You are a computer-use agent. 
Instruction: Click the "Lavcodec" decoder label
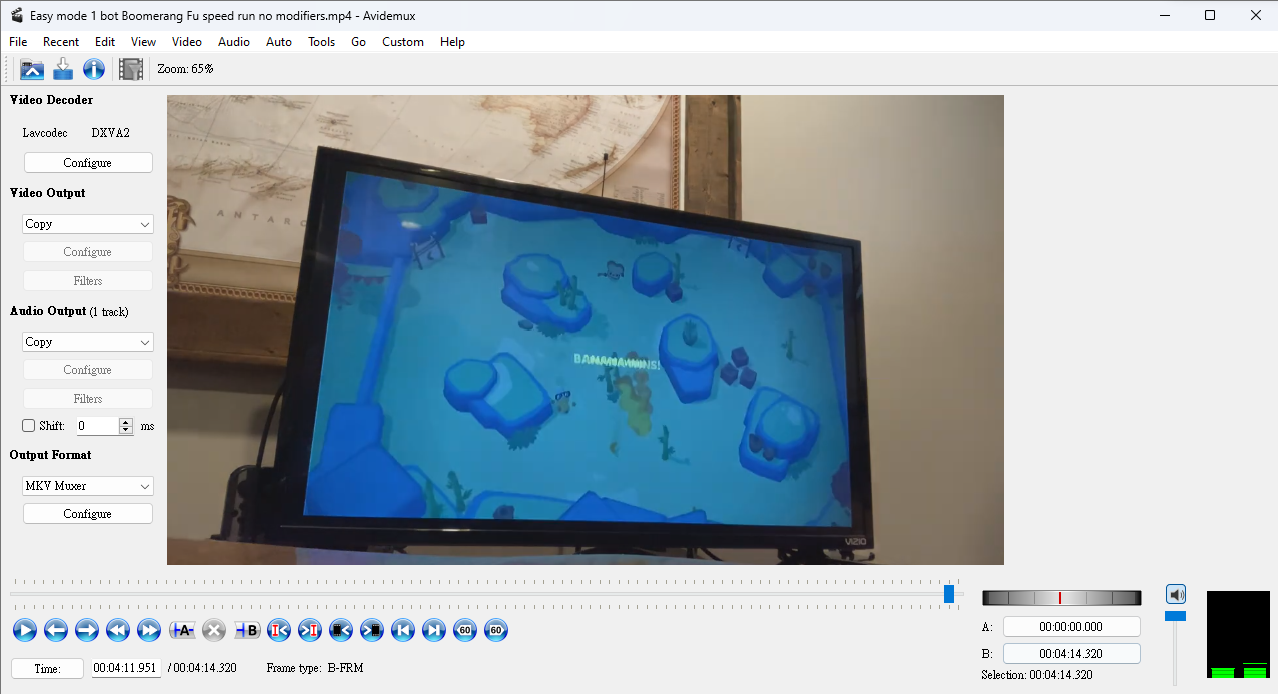point(45,133)
